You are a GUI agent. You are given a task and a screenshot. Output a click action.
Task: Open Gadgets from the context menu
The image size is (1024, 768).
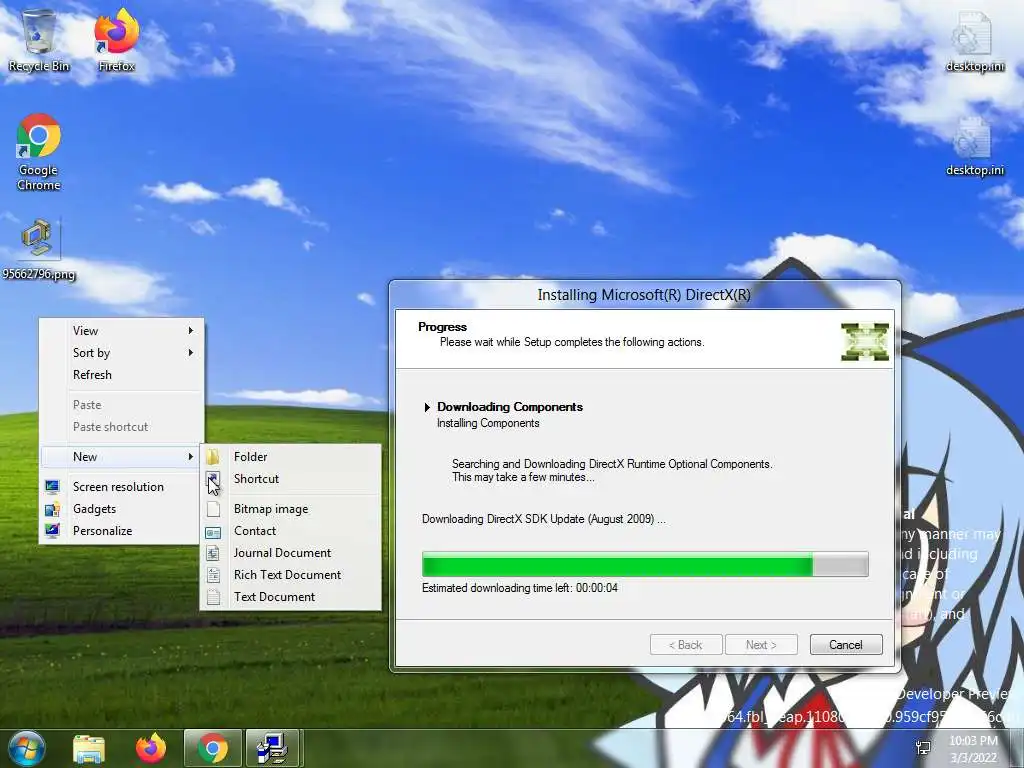pyautogui.click(x=121, y=509)
